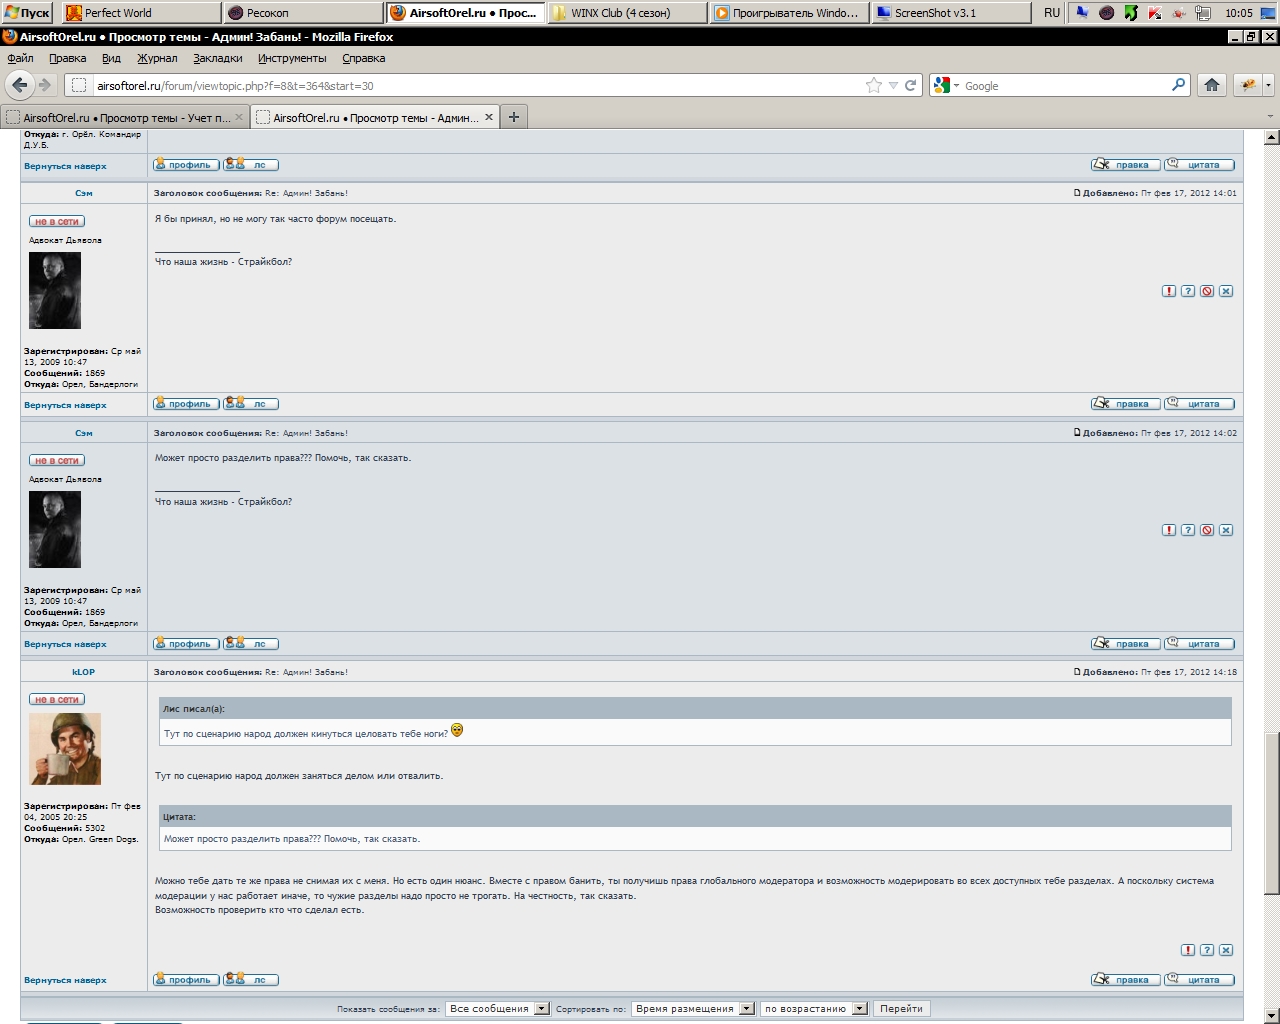Bookmark this page with the star icon
This screenshot has width=1280, height=1024.
pos(874,86)
